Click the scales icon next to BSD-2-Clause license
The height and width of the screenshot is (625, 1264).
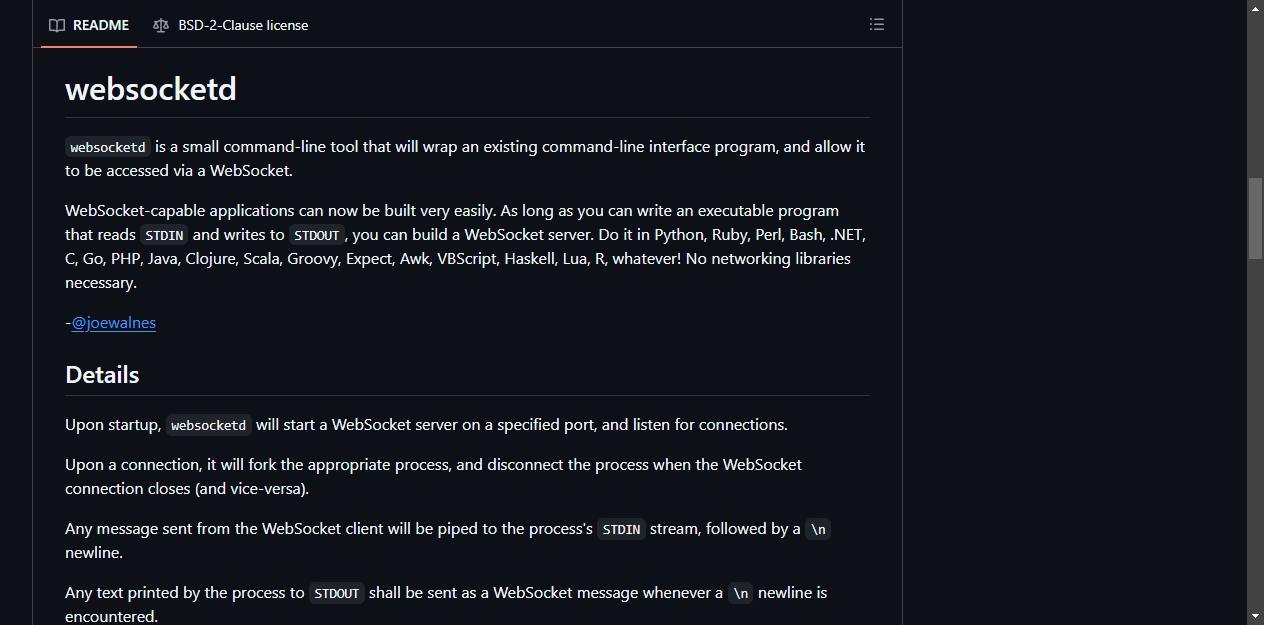pos(161,25)
